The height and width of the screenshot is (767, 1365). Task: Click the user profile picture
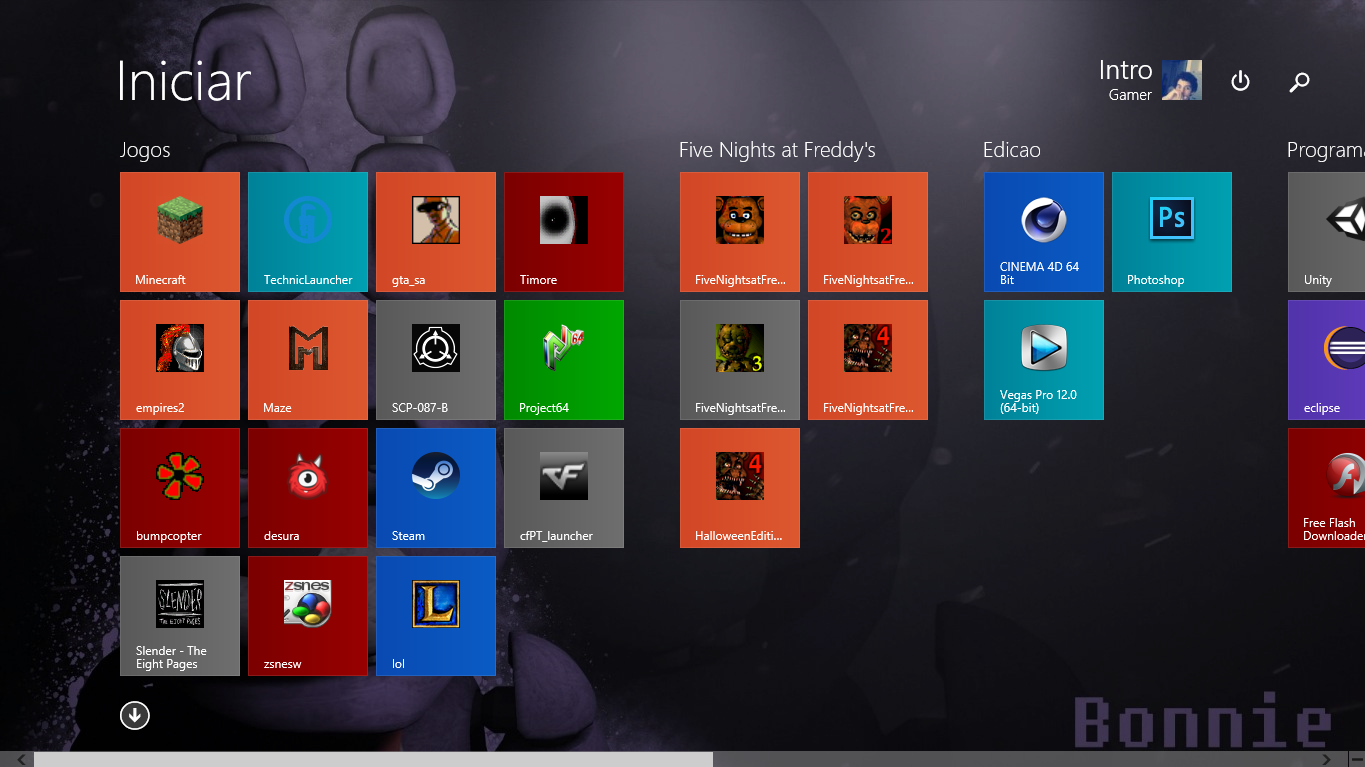point(1182,80)
